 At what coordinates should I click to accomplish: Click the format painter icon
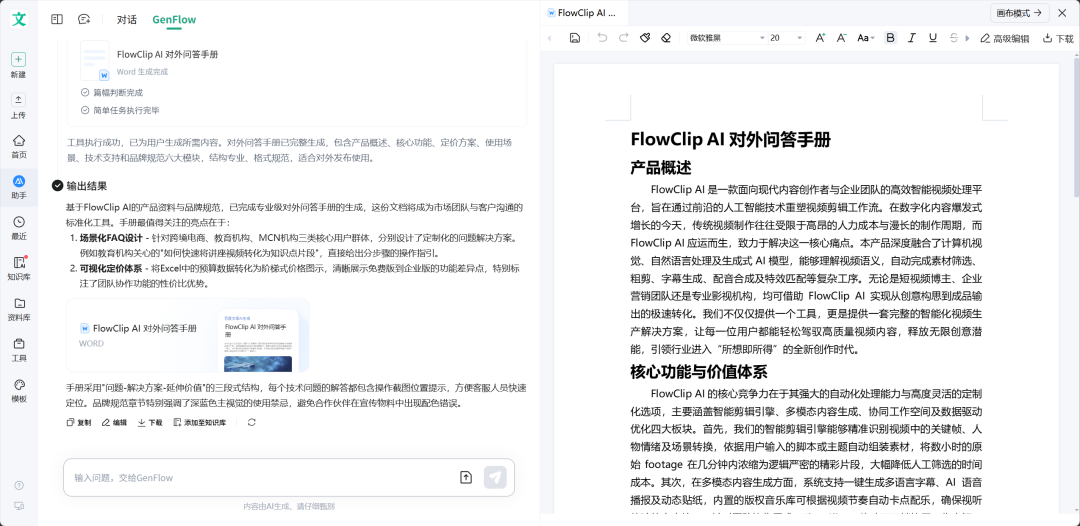click(645, 38)
